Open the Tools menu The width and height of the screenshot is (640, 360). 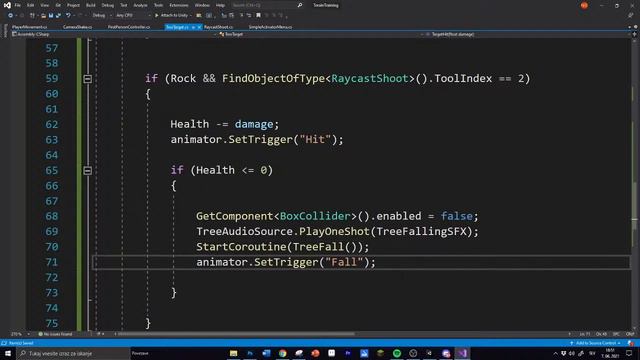pos(158,5)
